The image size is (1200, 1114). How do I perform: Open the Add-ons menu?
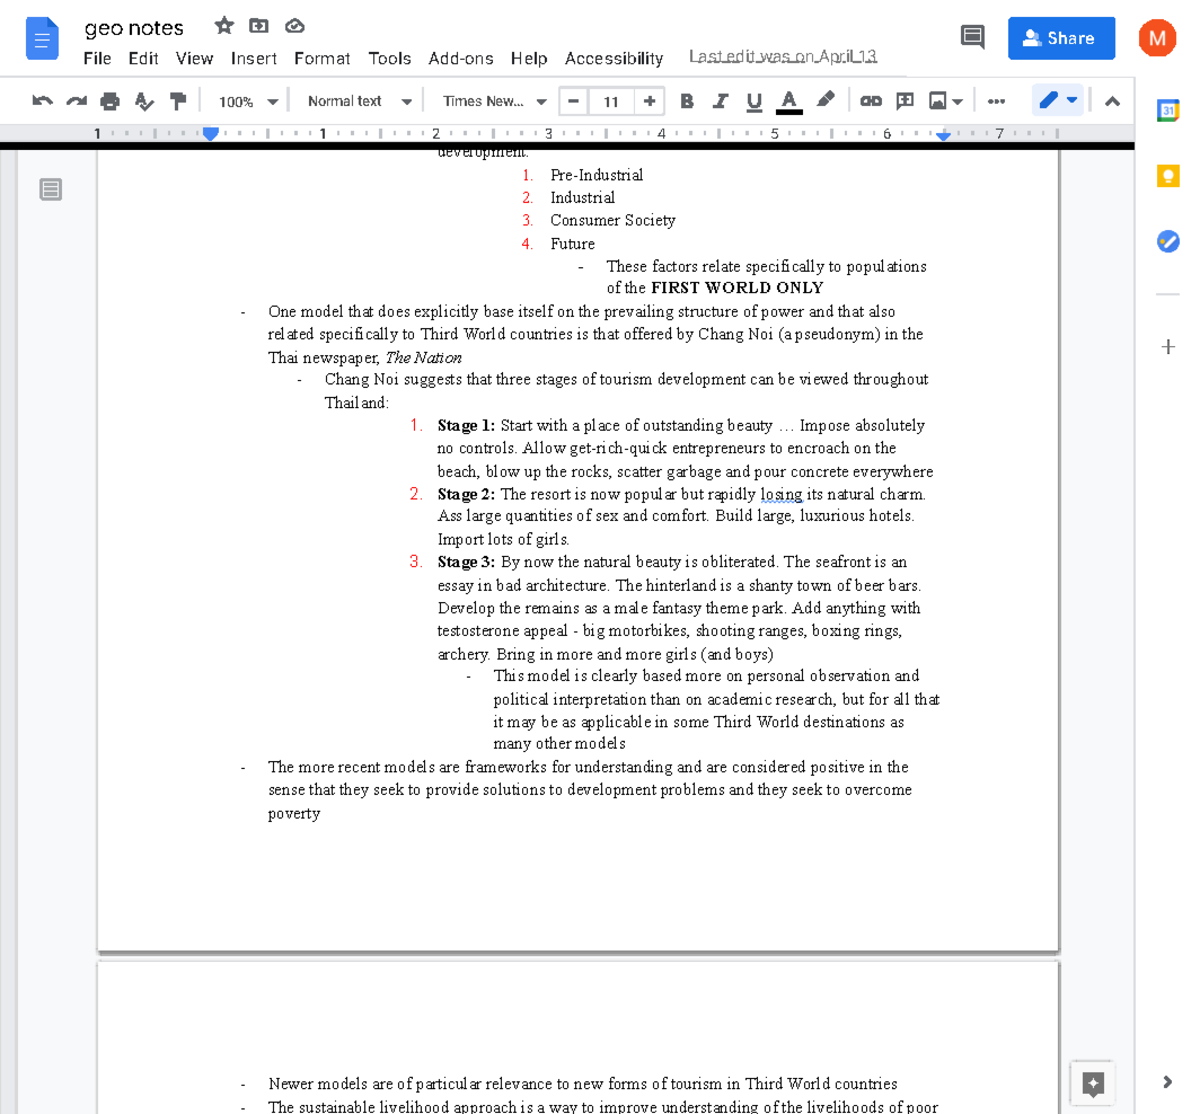[x=461, y=58]
